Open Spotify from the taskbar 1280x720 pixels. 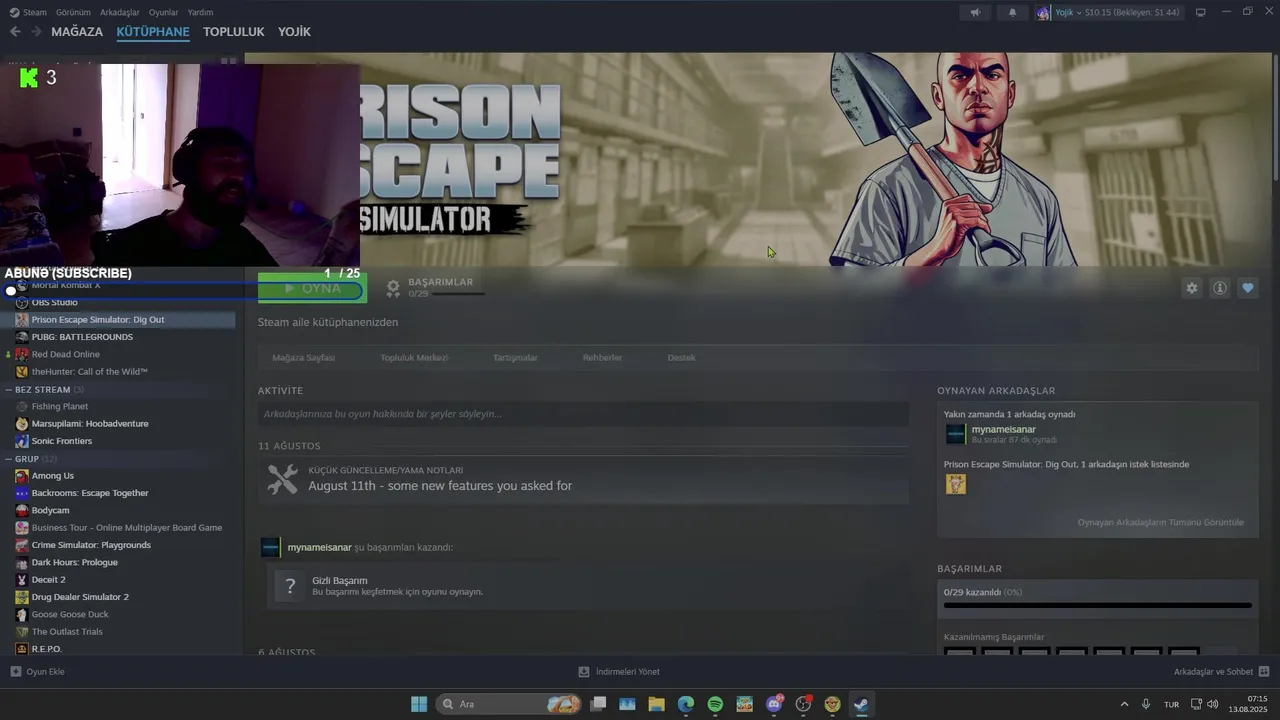pyautogui.click(x=715, y=704)
